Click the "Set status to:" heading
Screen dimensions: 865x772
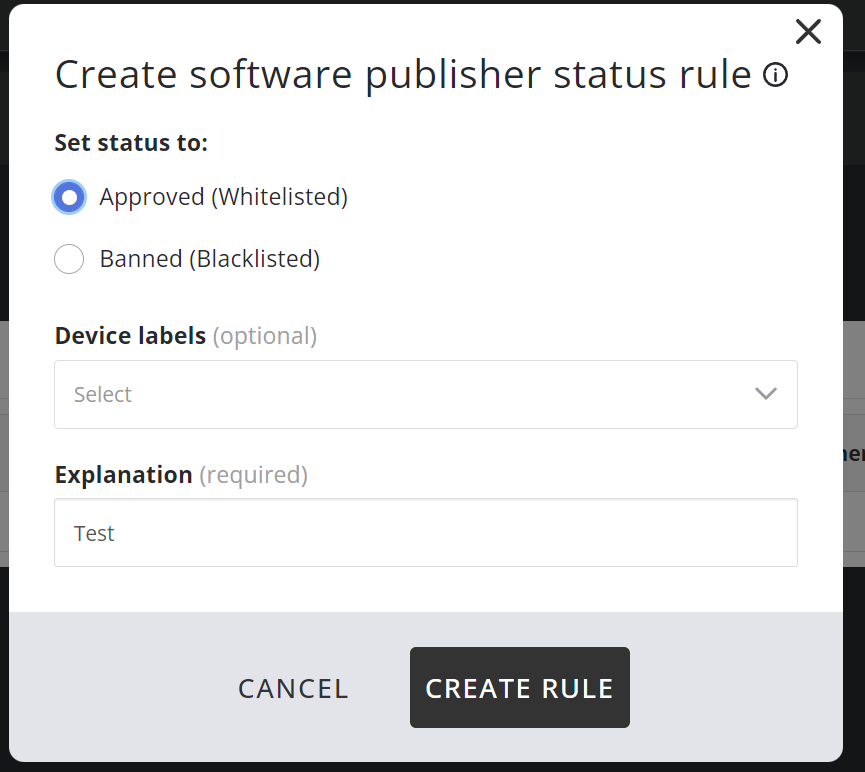[131, 143]
